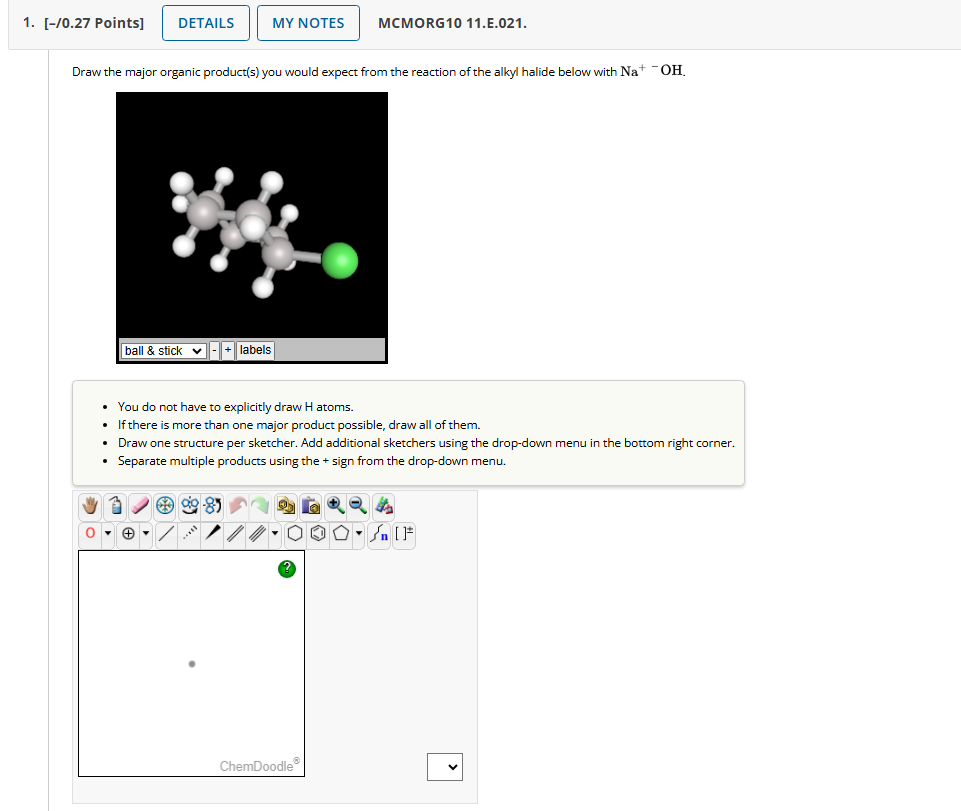
Task: Open the ball & stick display dropdown
Action: [x=162, y=350]
